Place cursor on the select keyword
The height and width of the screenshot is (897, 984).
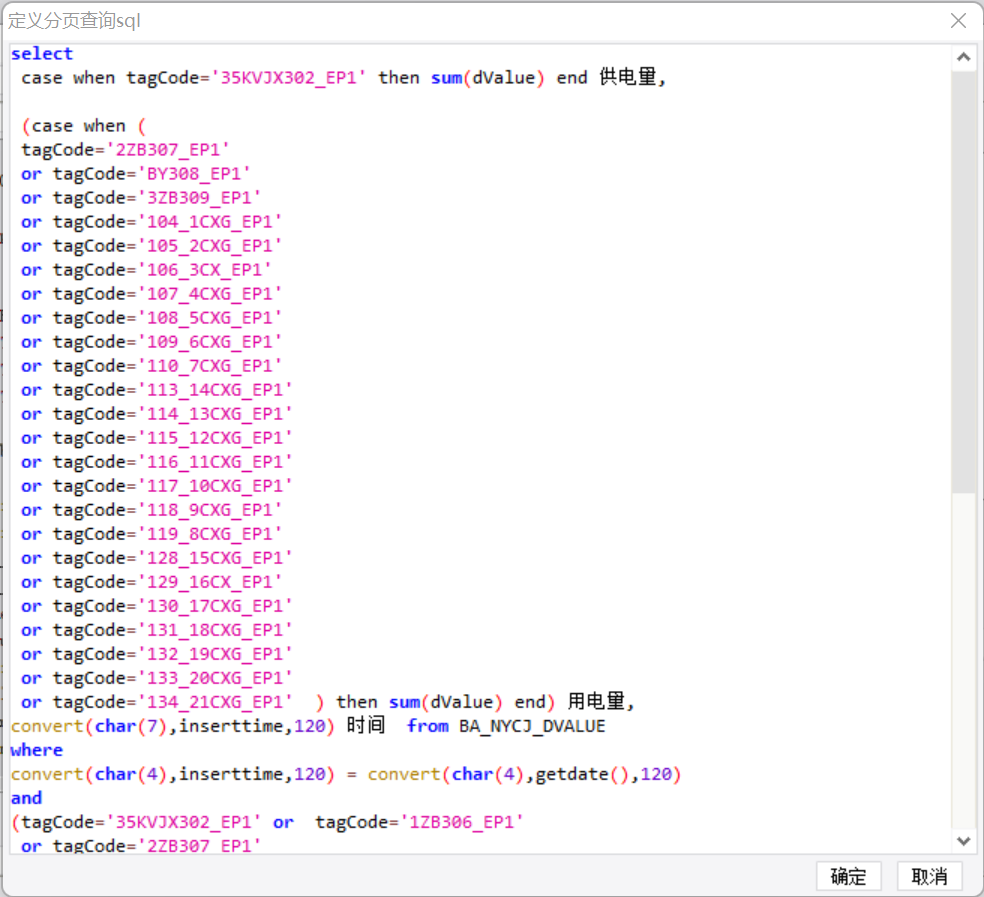click(x=41, y=54)
